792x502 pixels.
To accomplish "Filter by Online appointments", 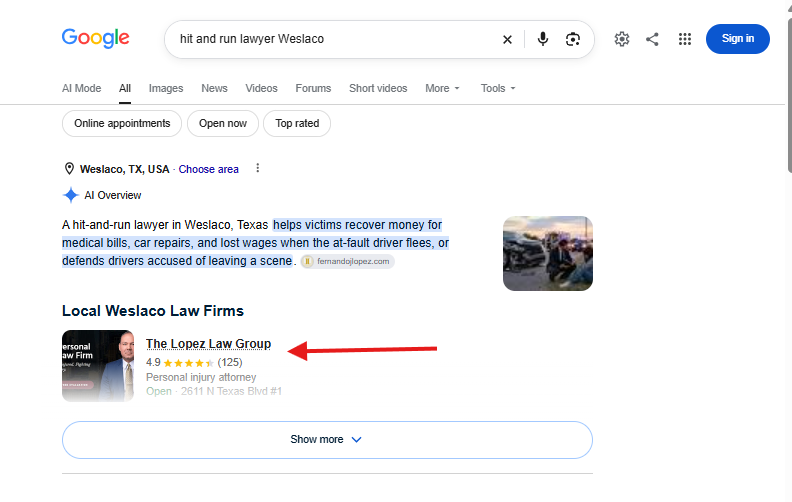I will click(122, 123).
